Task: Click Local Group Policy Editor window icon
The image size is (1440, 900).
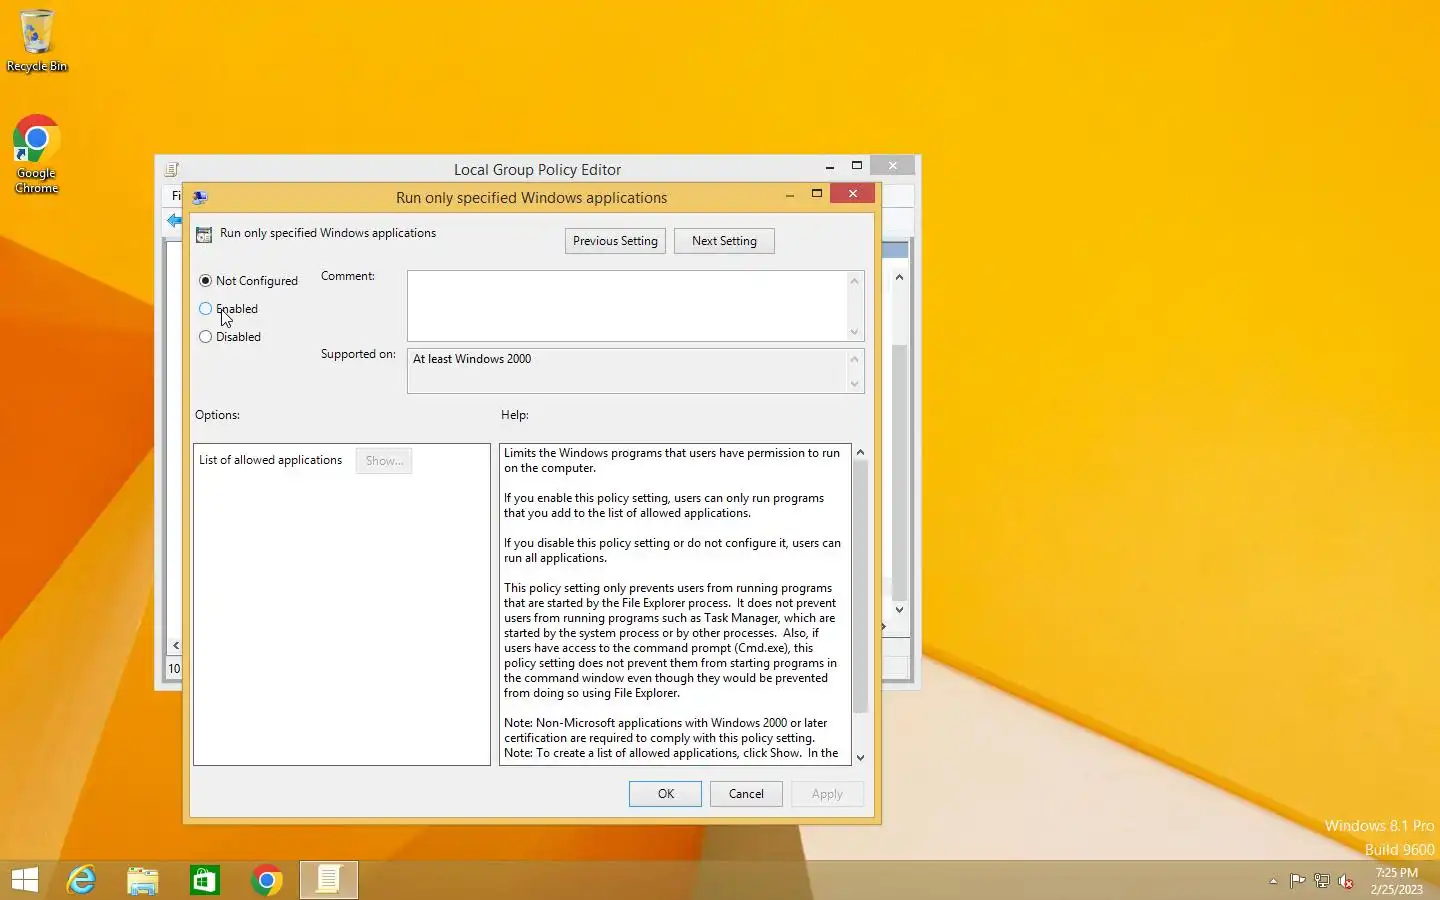Action: pos(172,169)
